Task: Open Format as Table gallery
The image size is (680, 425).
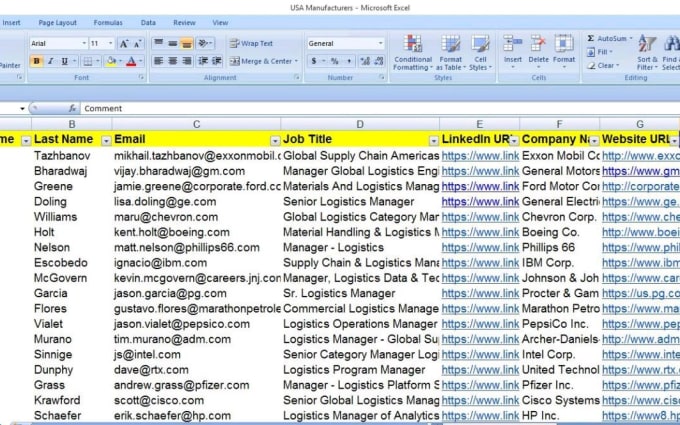Action: [x=451, y=53]
